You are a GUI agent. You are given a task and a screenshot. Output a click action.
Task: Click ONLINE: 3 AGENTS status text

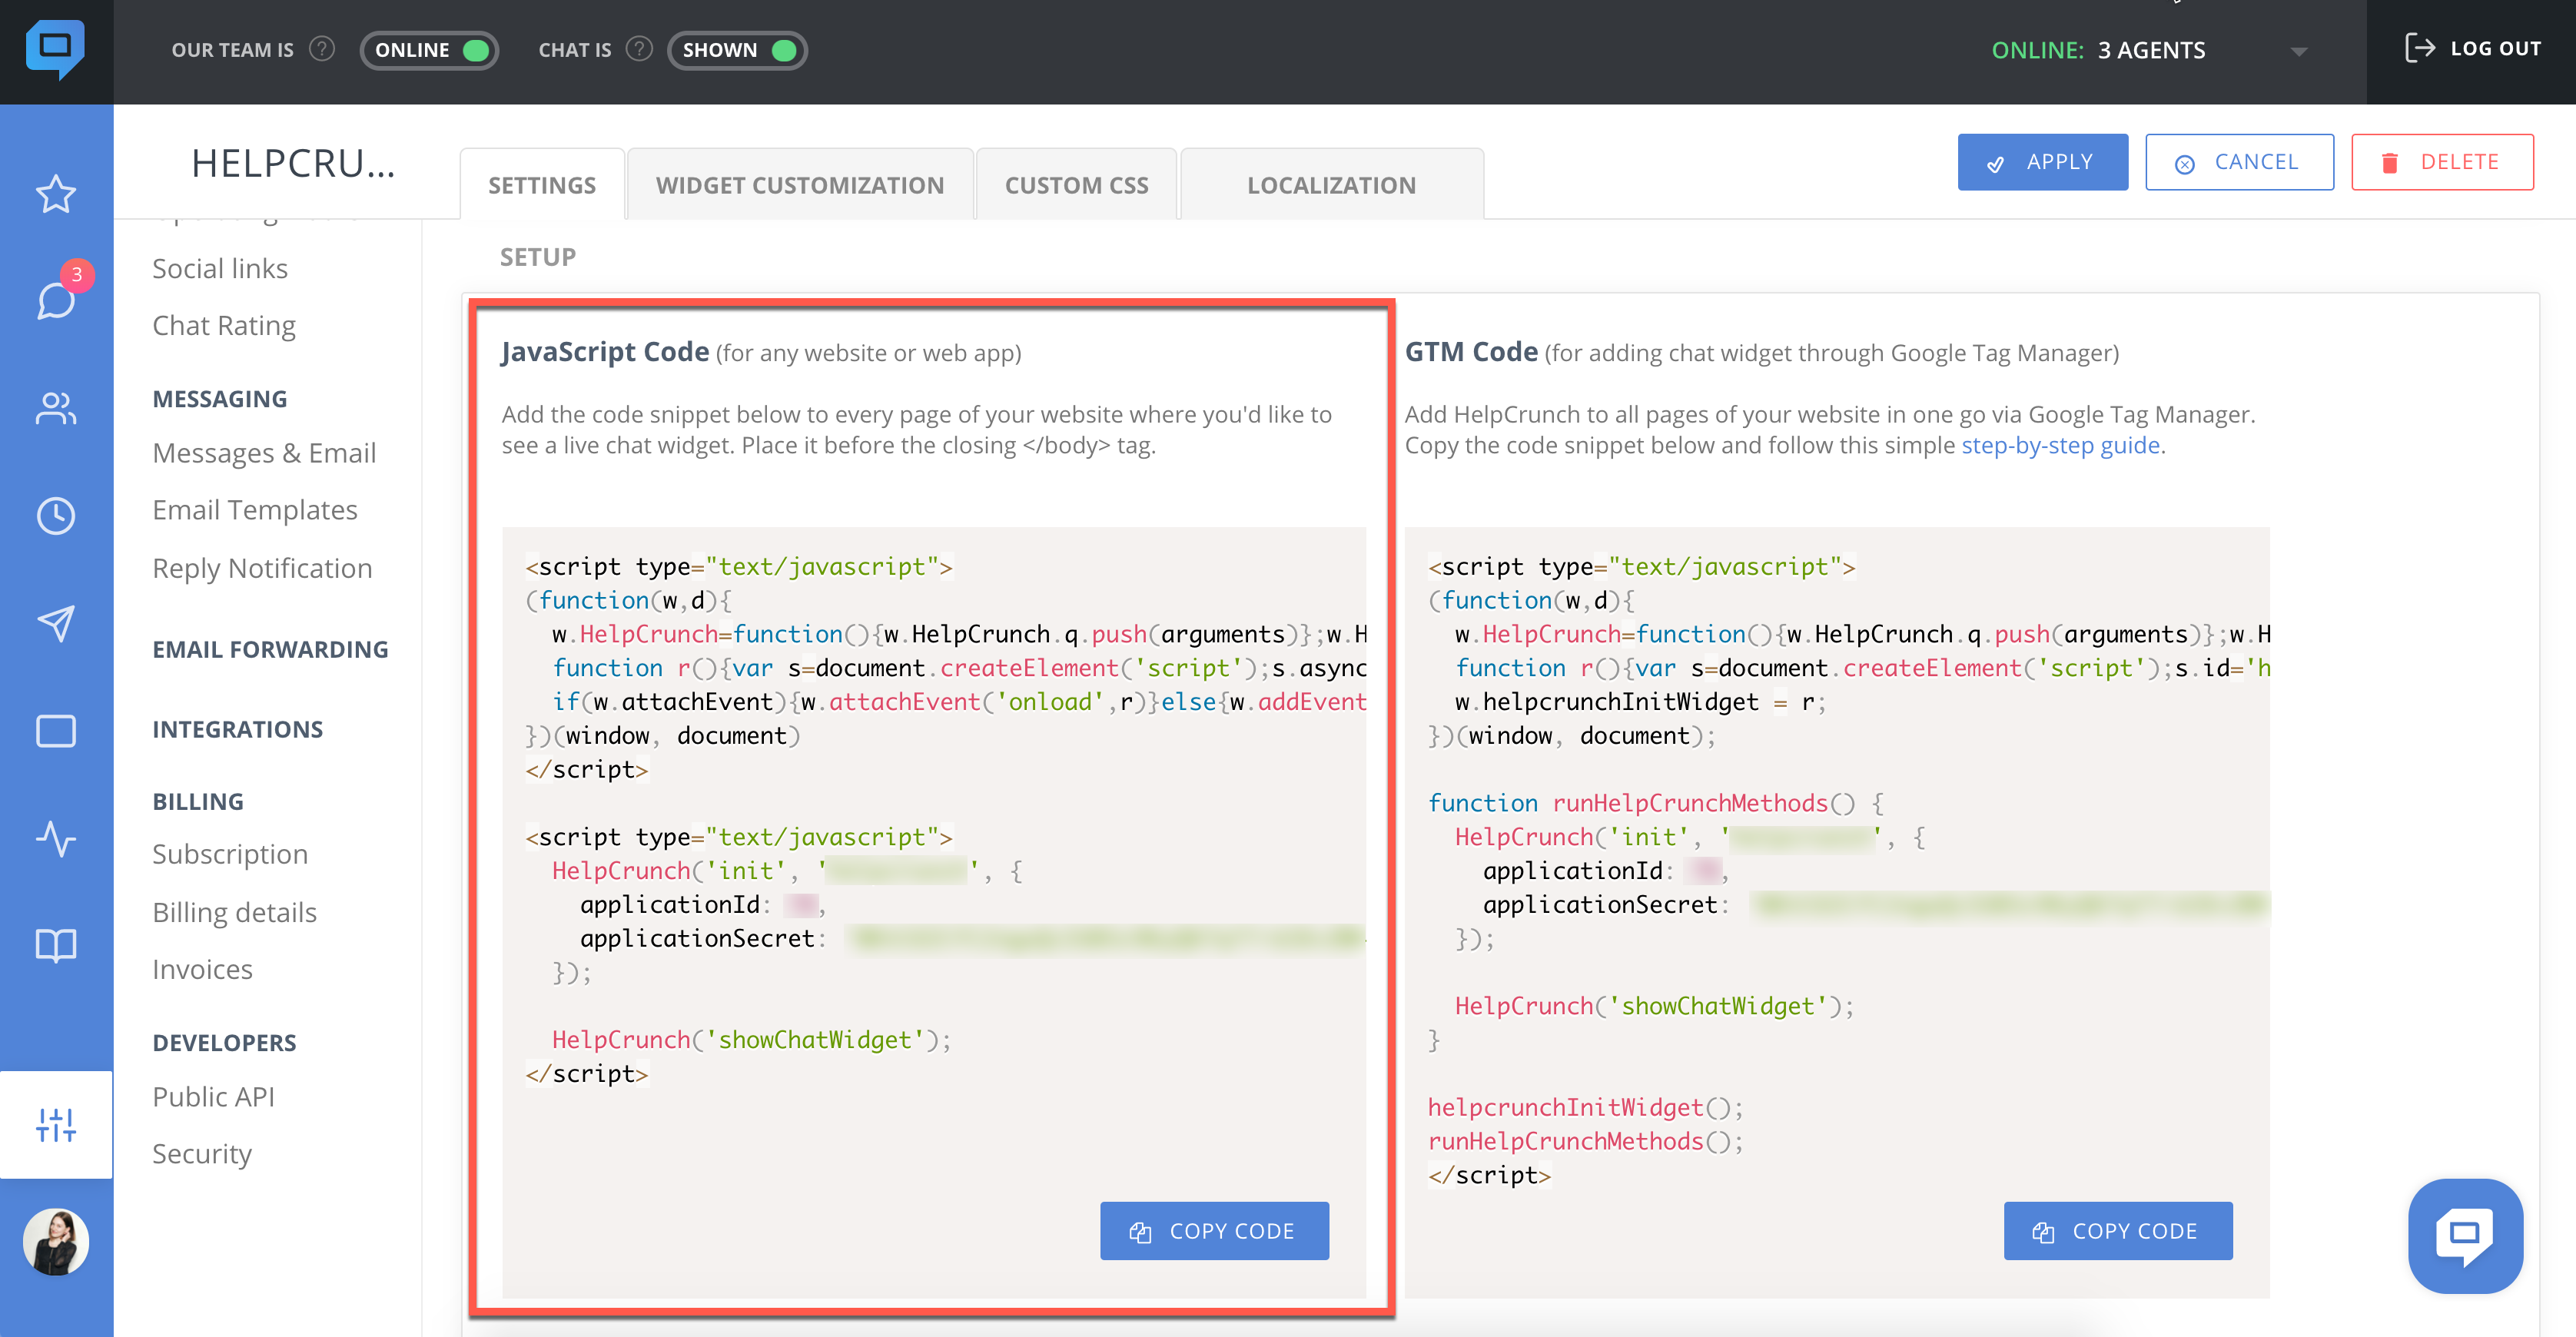pyautogui.click(x=2098, y=50)
